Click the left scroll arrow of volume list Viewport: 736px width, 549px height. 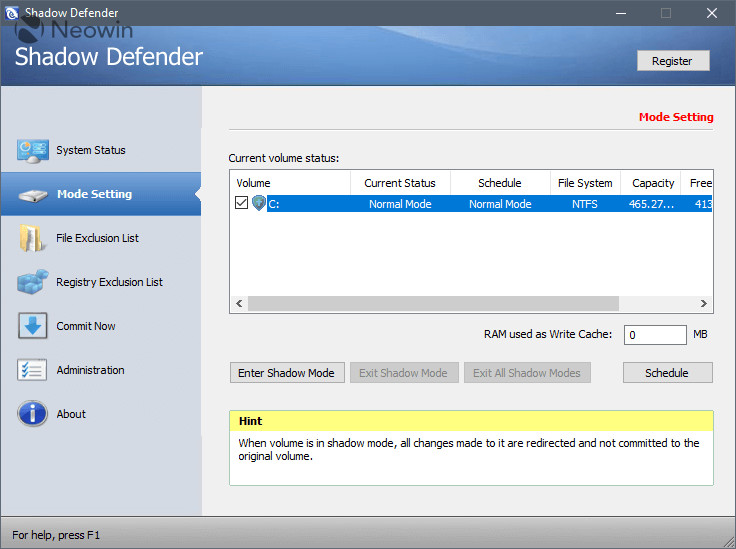pyautogui.click(x=239, y=303)
